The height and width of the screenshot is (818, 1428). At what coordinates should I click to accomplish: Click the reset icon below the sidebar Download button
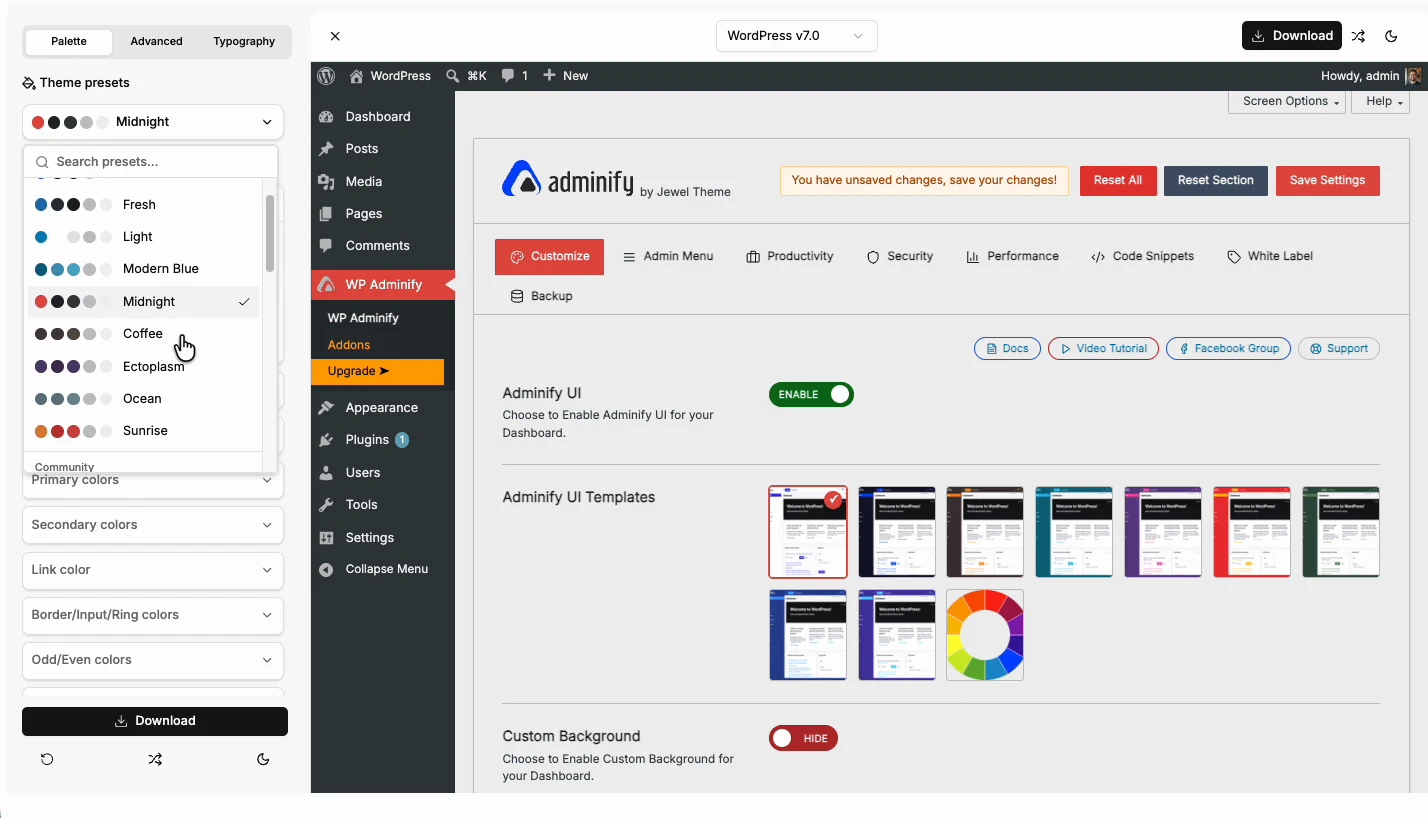click(x=47, y=759)
